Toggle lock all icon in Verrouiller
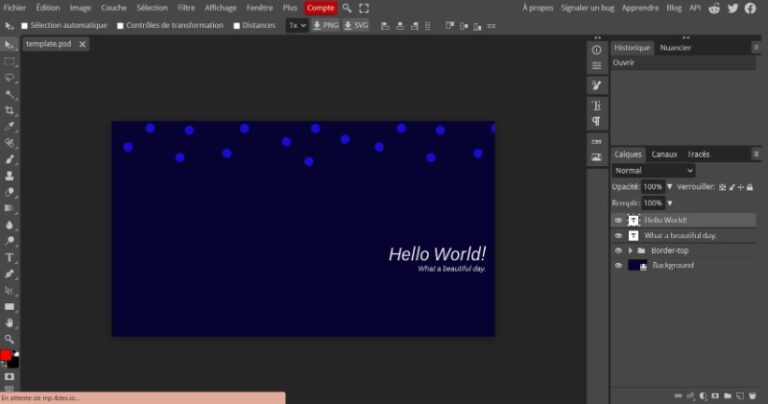This screenshot has width=768, height=404. pos(750,187)
